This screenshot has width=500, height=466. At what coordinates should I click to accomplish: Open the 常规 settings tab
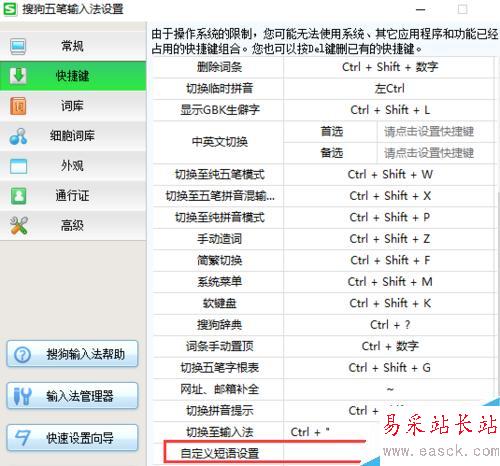coord(73,46)
